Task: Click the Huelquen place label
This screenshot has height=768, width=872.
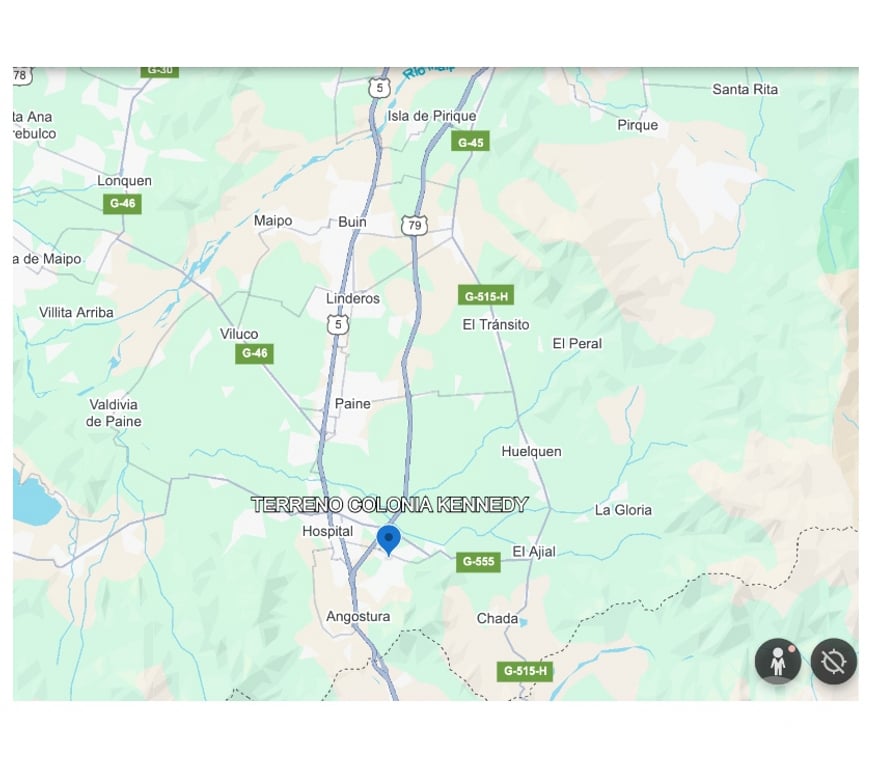Action: tap(531, 452)
